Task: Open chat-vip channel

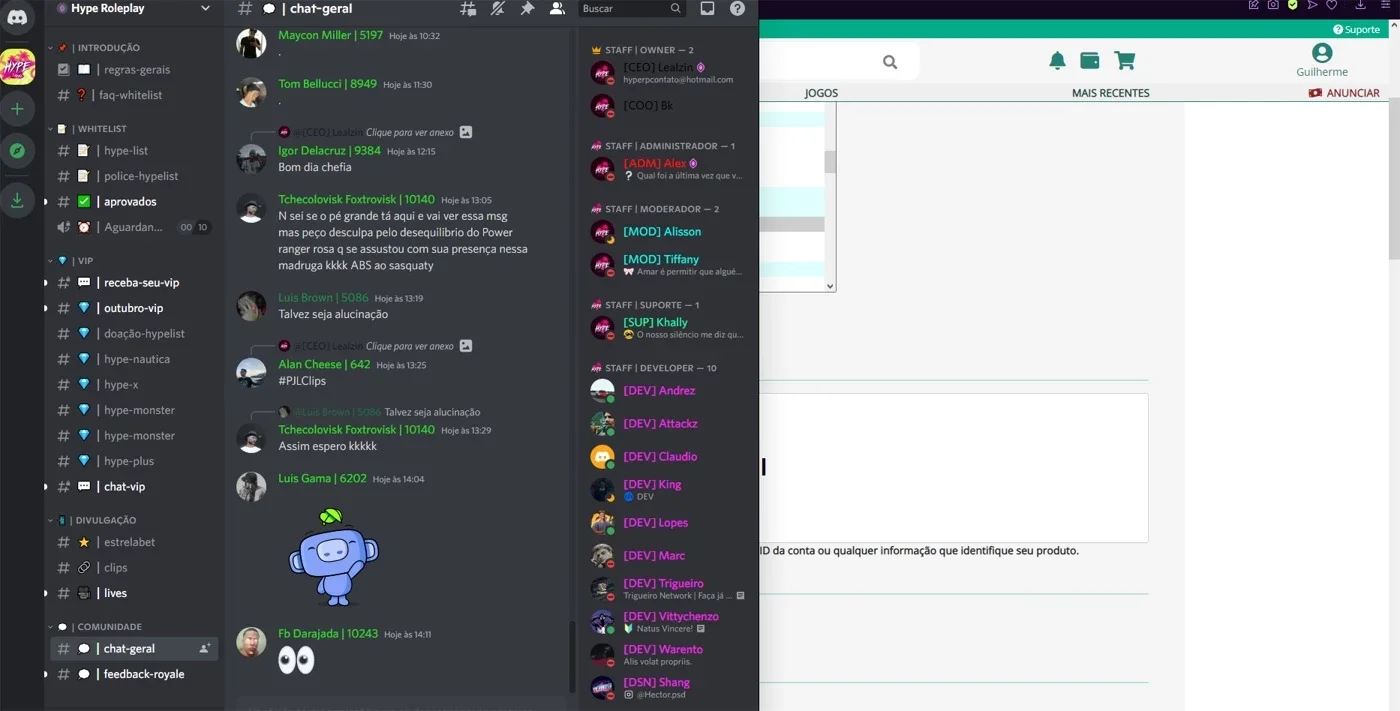Action: point(134,487)
